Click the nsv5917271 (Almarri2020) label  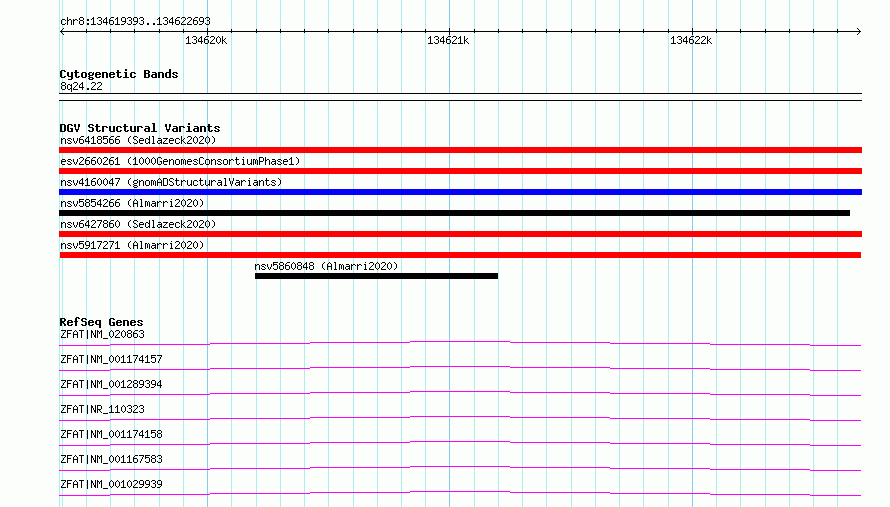click(132, 245)
